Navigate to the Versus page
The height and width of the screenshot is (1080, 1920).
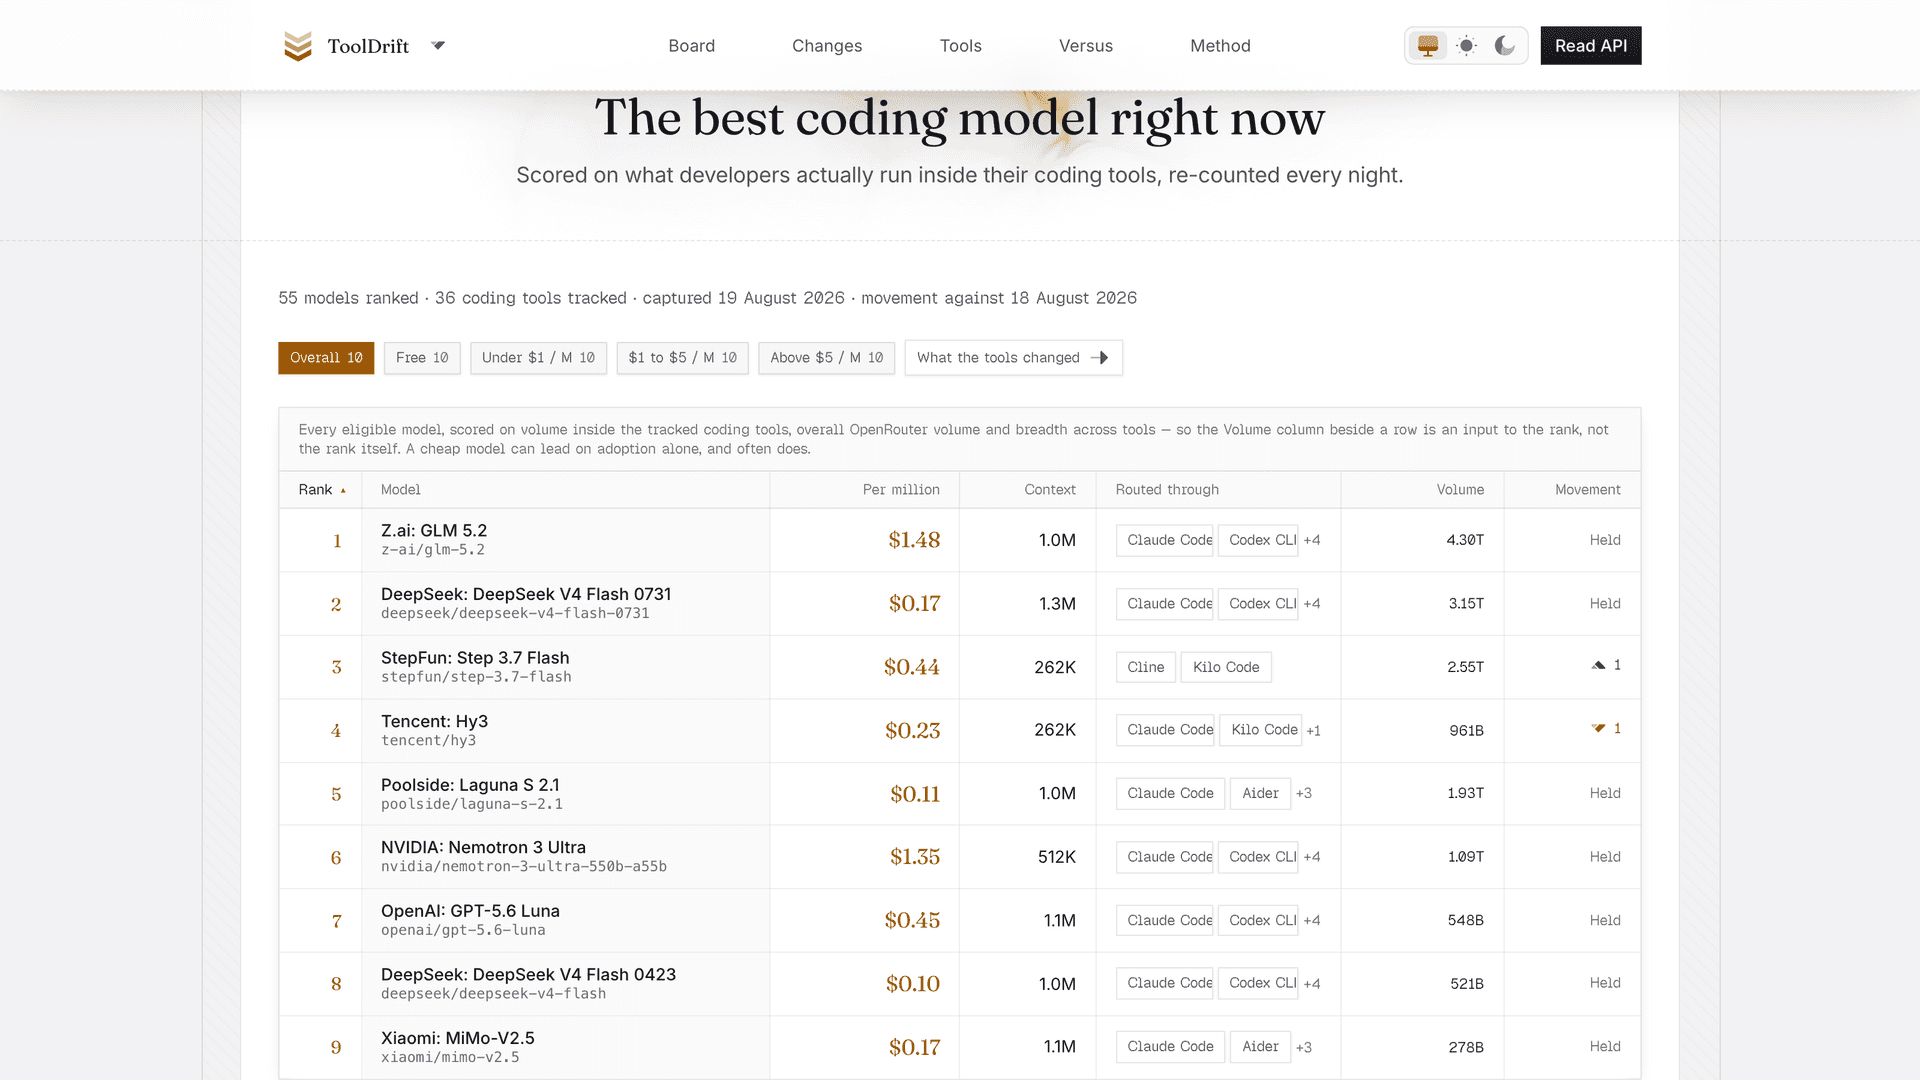(x=1086, y=46)
